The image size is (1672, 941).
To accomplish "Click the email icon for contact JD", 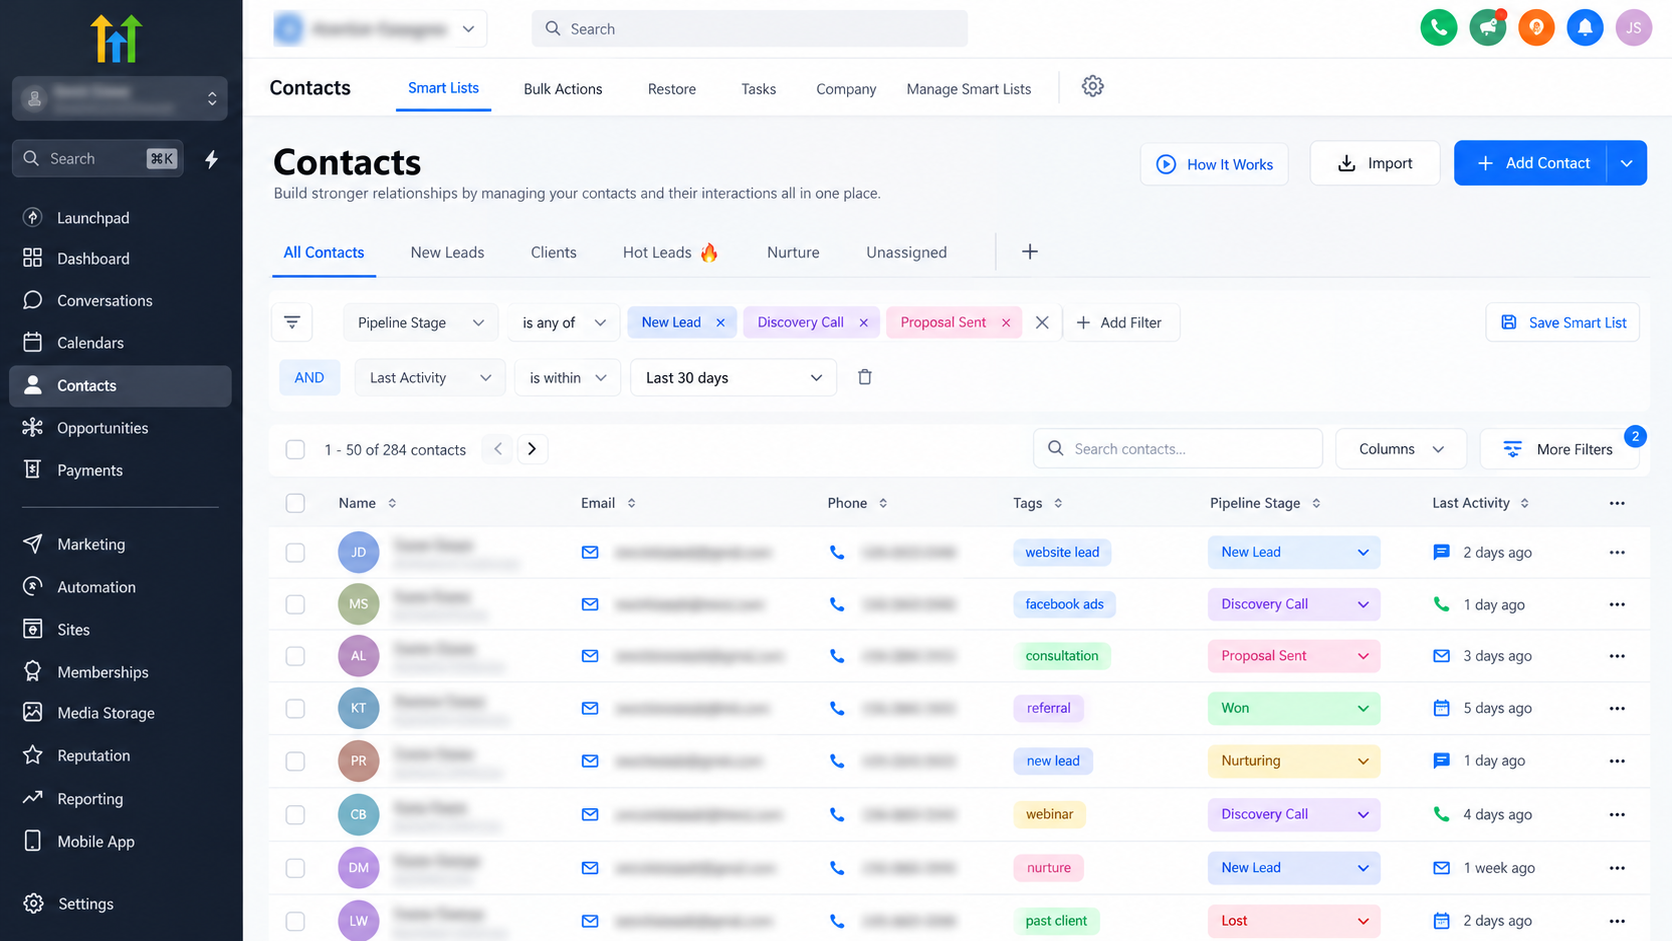I will click(590, 552).
